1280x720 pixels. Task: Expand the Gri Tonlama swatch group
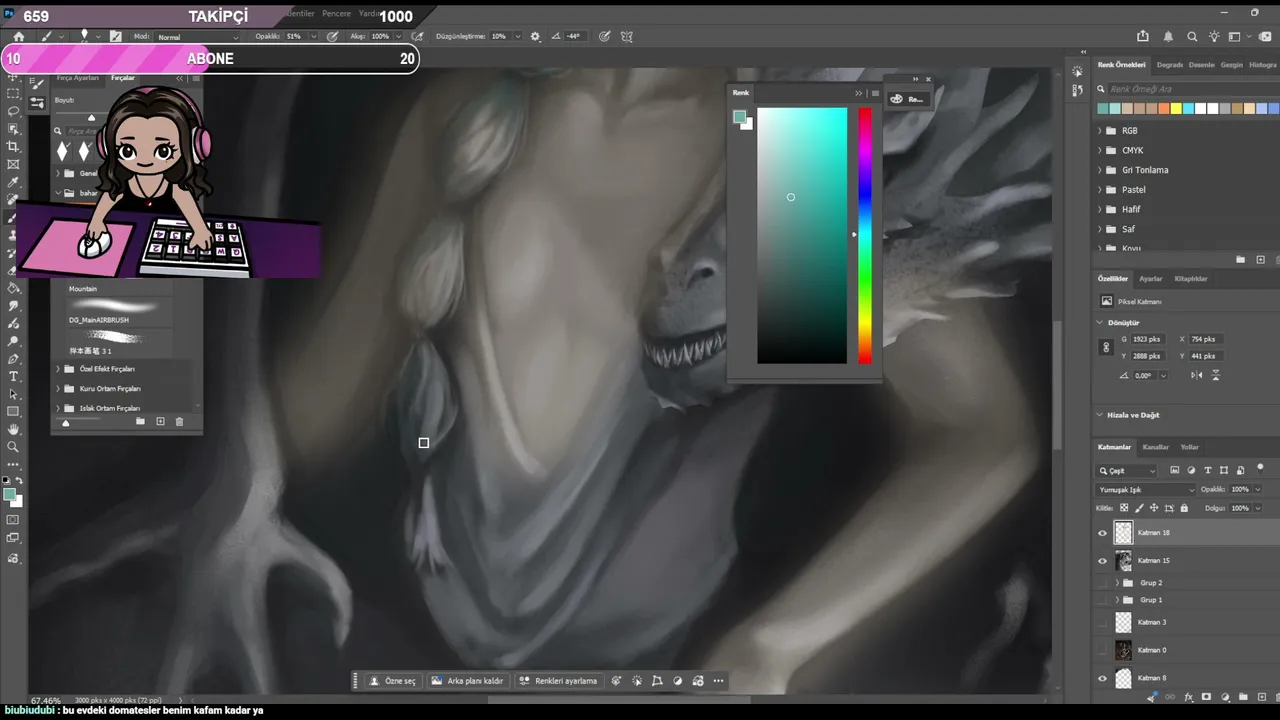[1100, 170]
